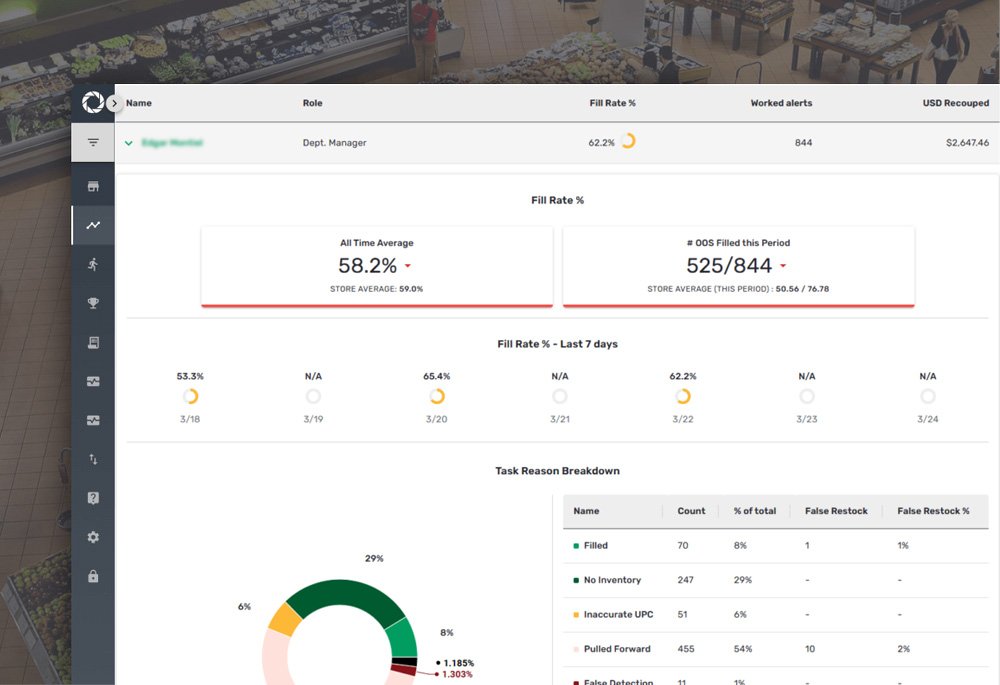1000x685 pixels.
Task: Select the trend line analytics icon
Action: [x=93, y=226]
